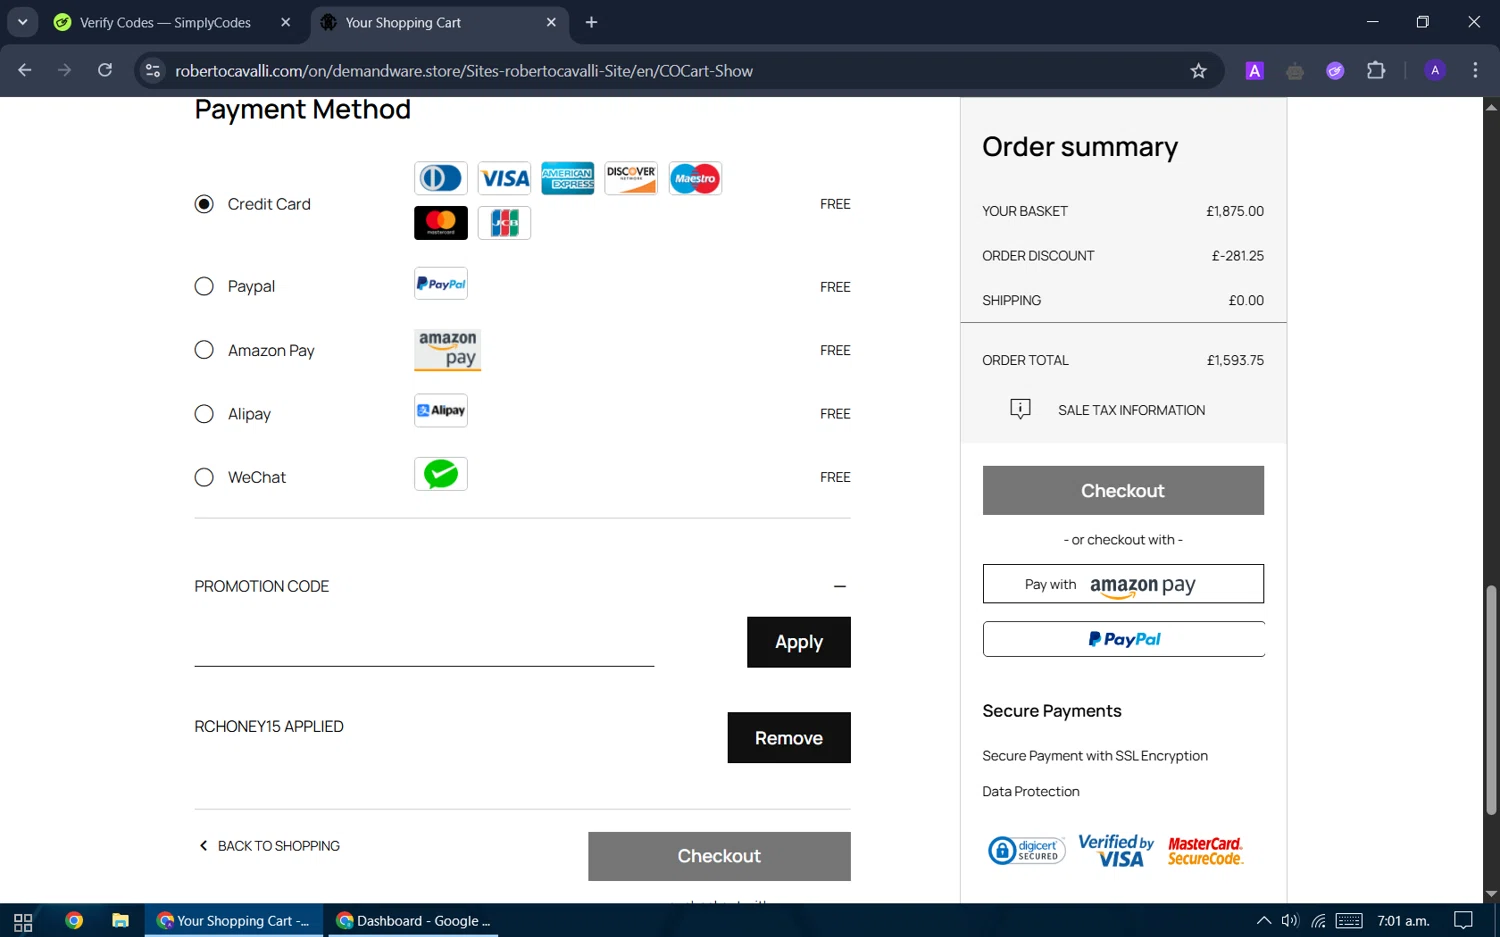Collapse the Promotion Code section
This screenshot has width=1500, height=937.
click(x=840, y=586)
